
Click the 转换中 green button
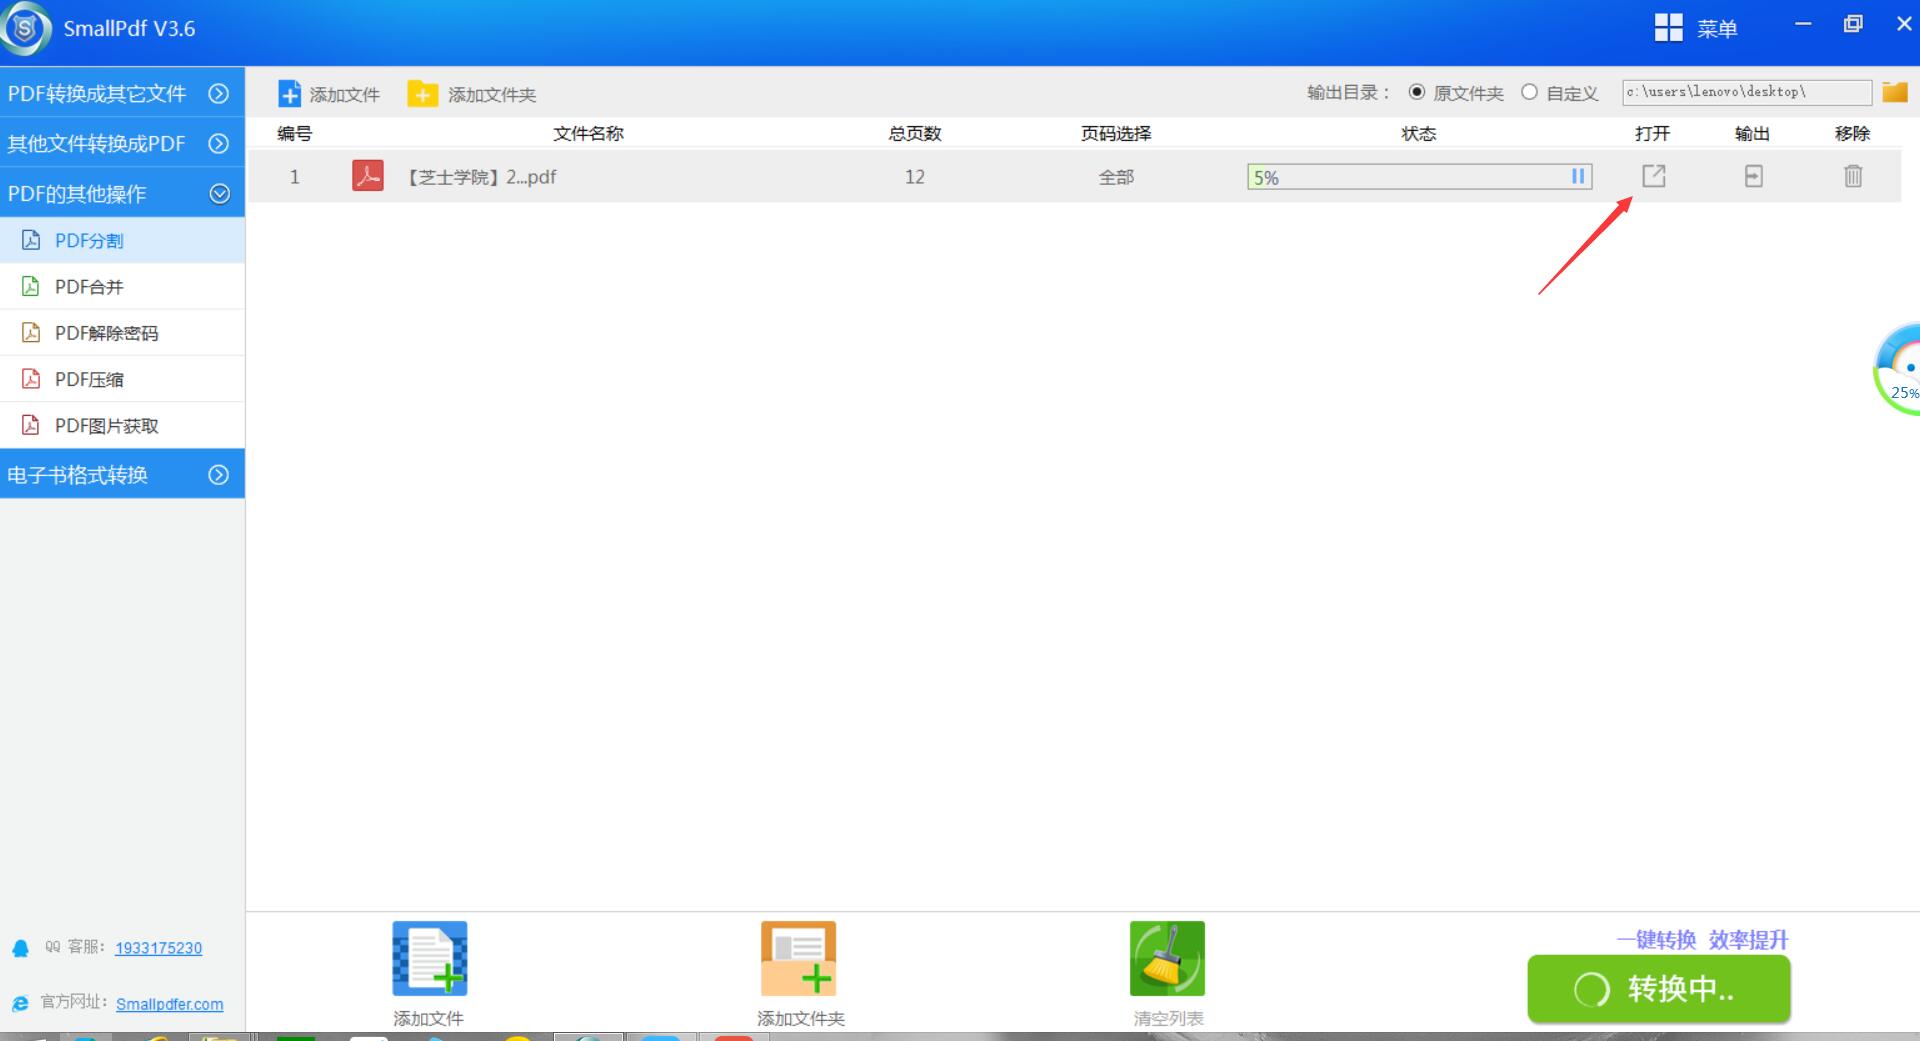pyautogui.click(x=1658, y=988)
